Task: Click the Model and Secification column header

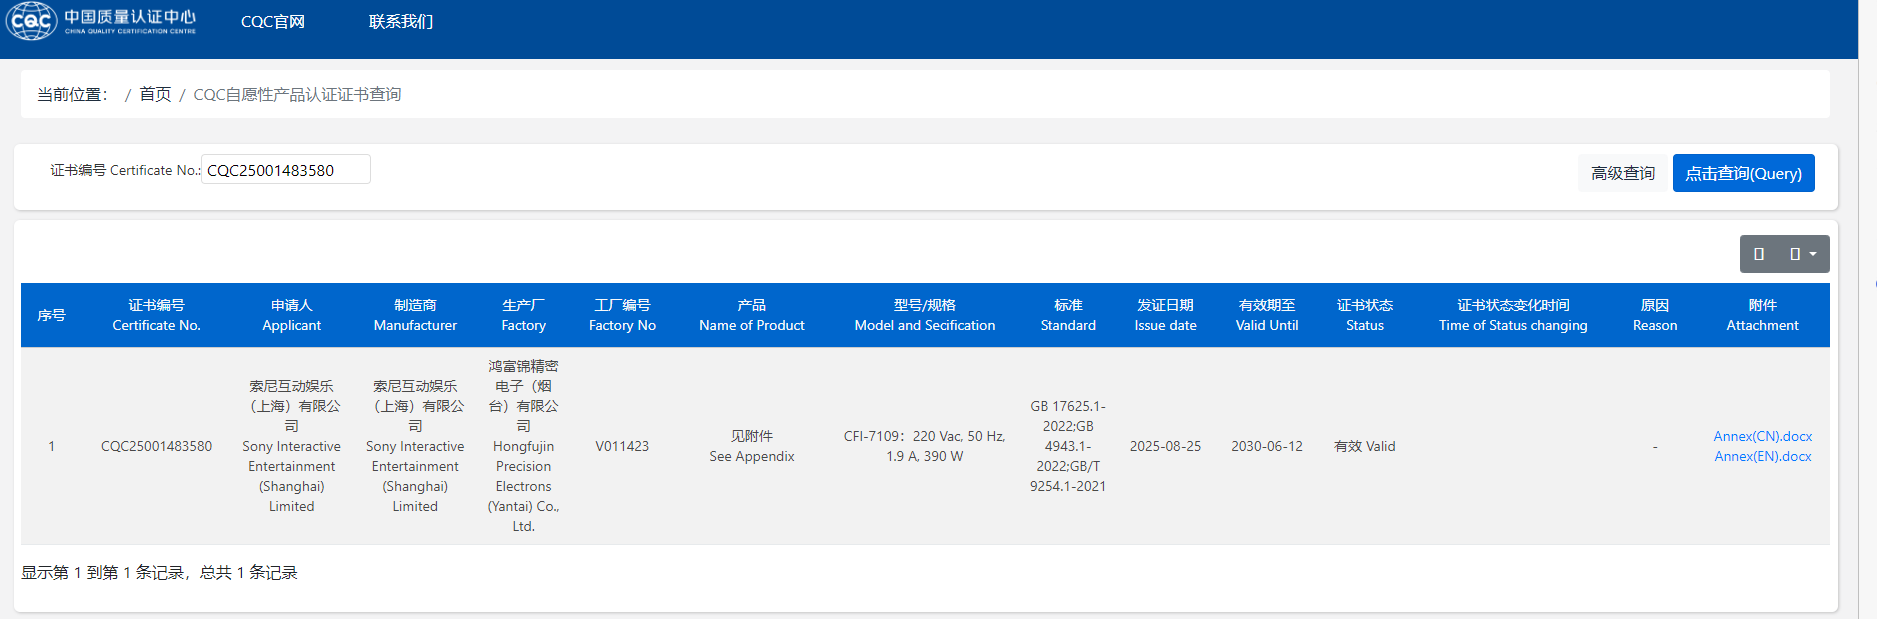Action: click(x=924, y=315)
